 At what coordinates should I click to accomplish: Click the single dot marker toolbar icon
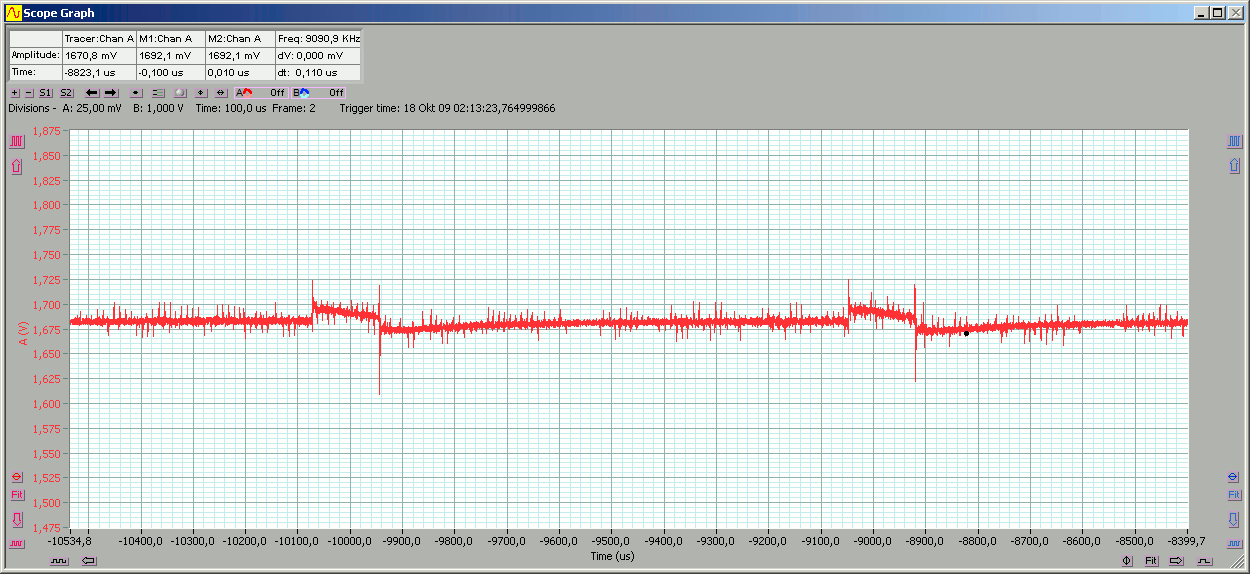136,92
